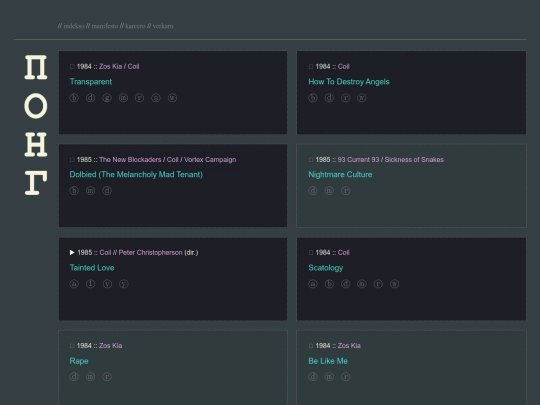Viewport: 540px width, 405px height.
Task: Click the circled "m" icon under Dolbied
Action: pyautogui.click(x=91, y=191)
